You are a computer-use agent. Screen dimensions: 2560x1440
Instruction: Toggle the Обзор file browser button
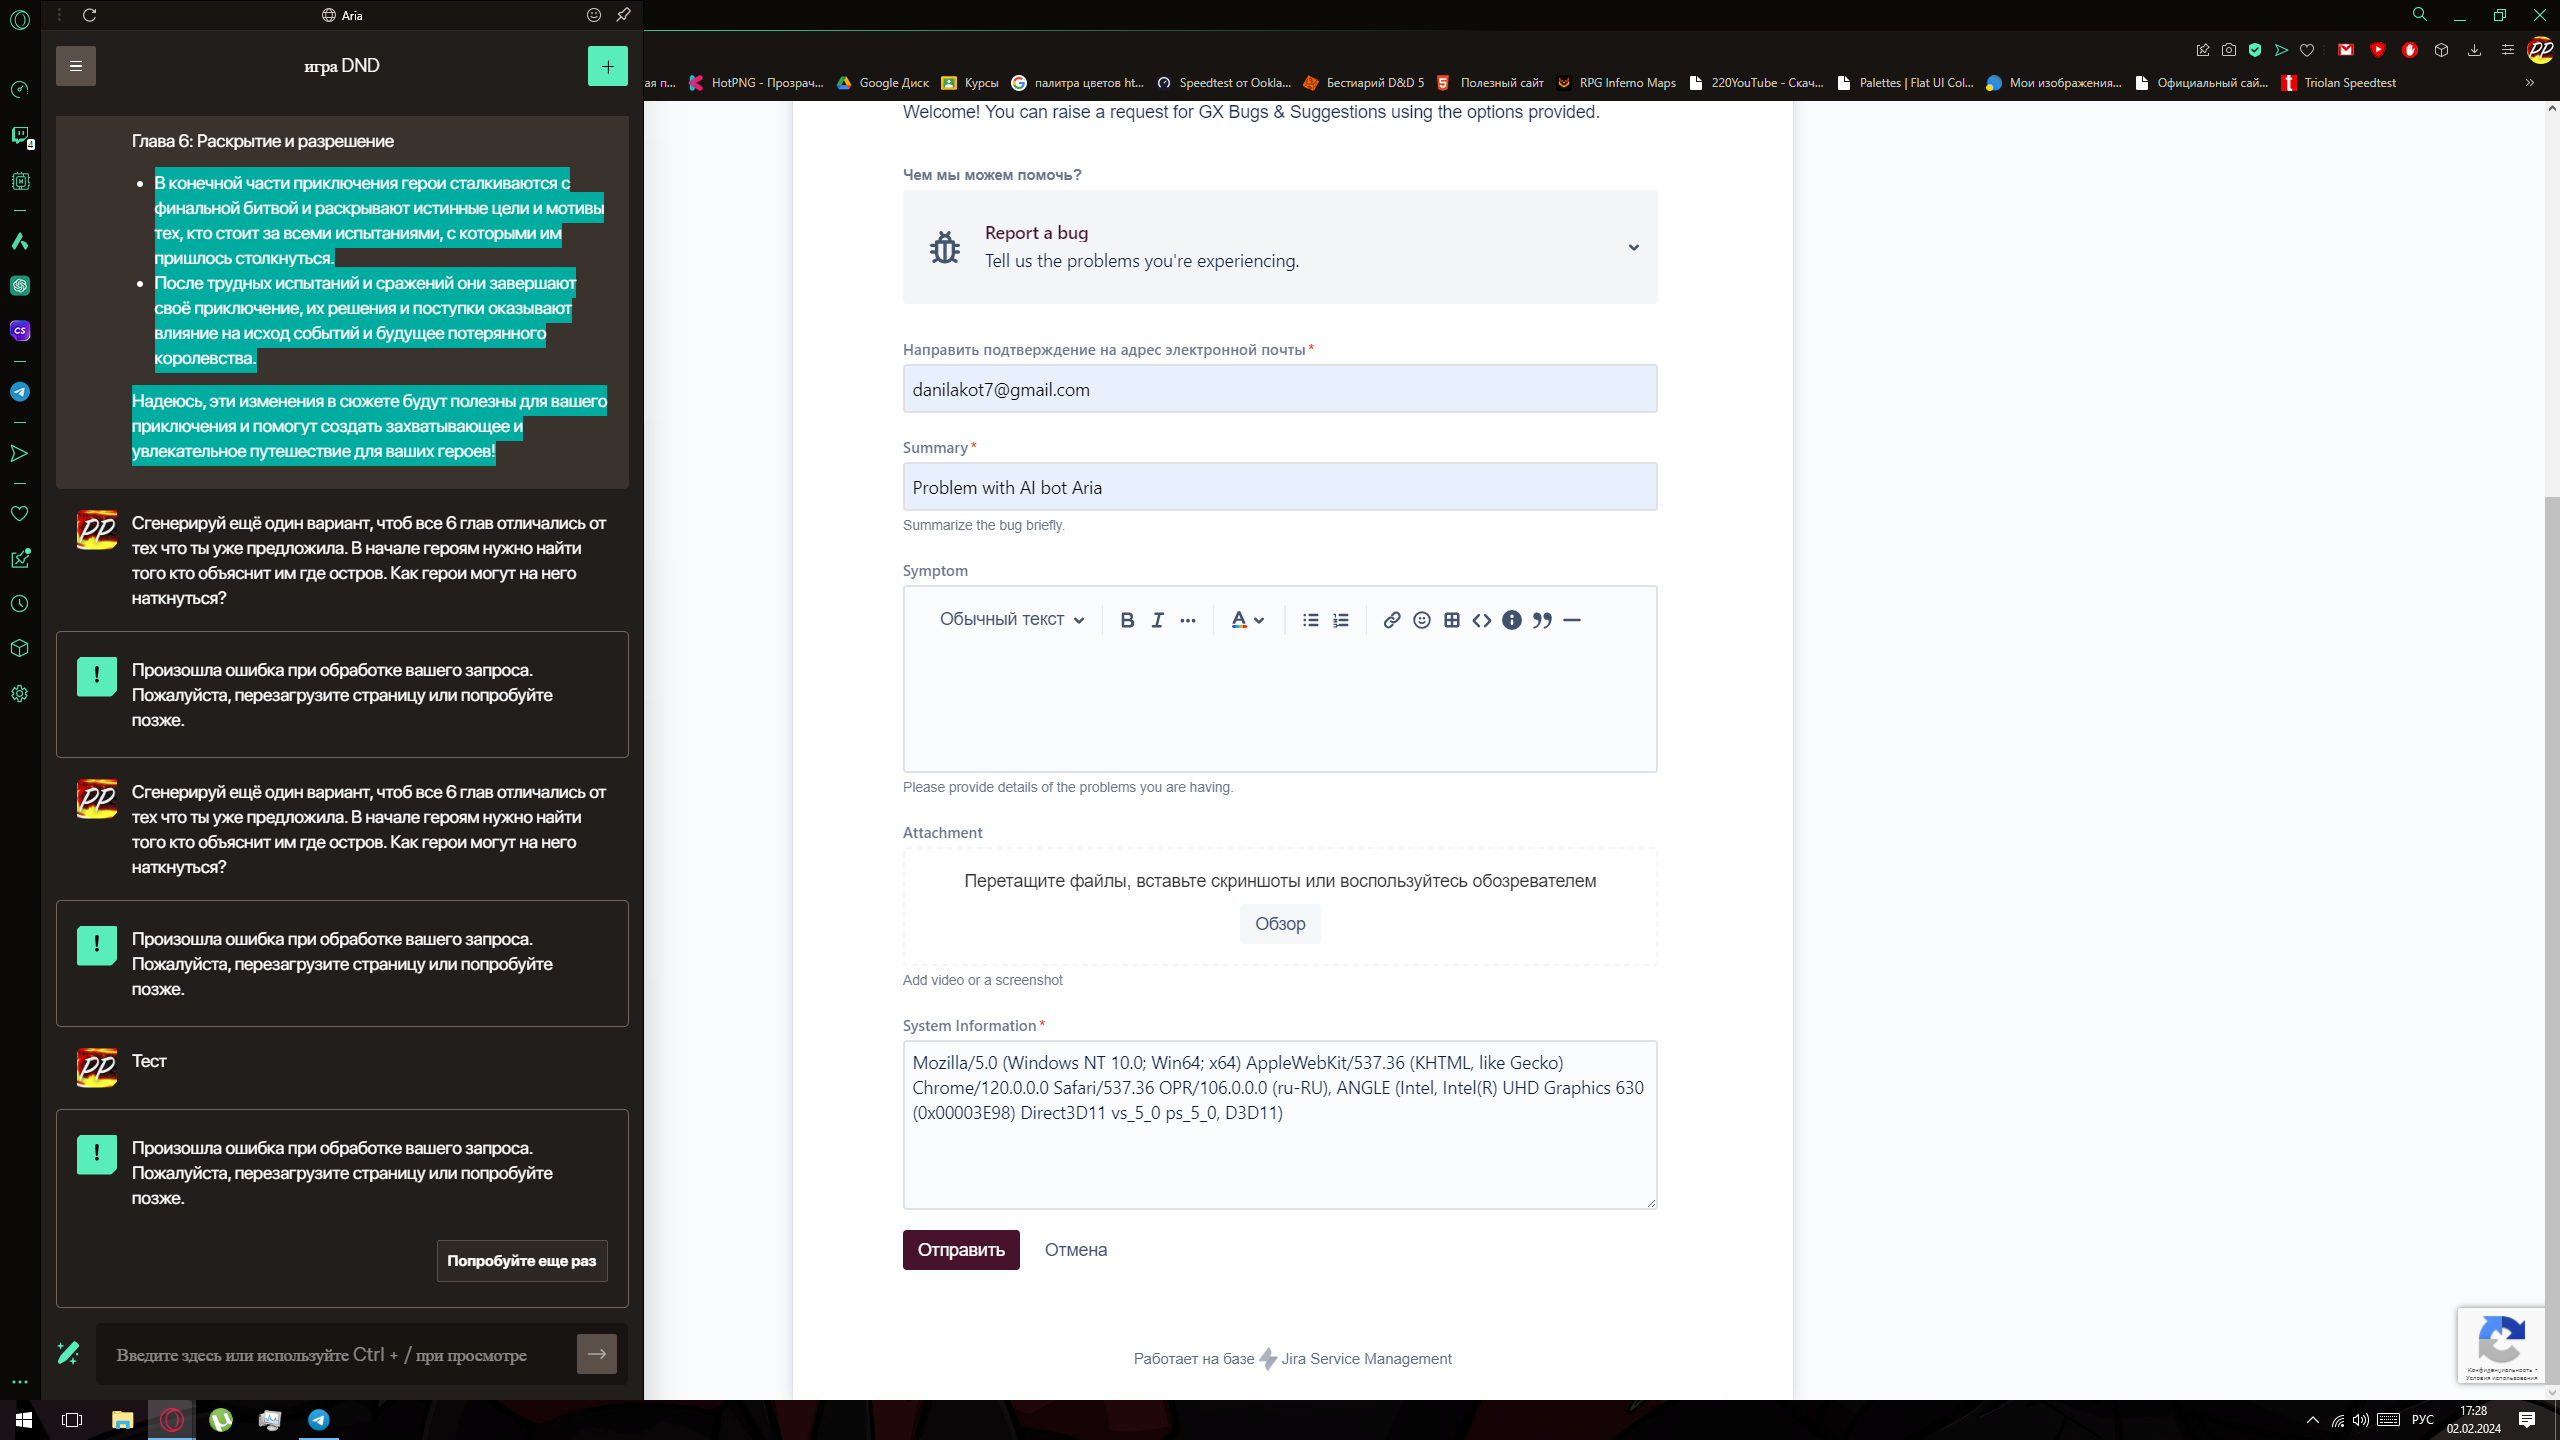click(x=1278, y=923)
